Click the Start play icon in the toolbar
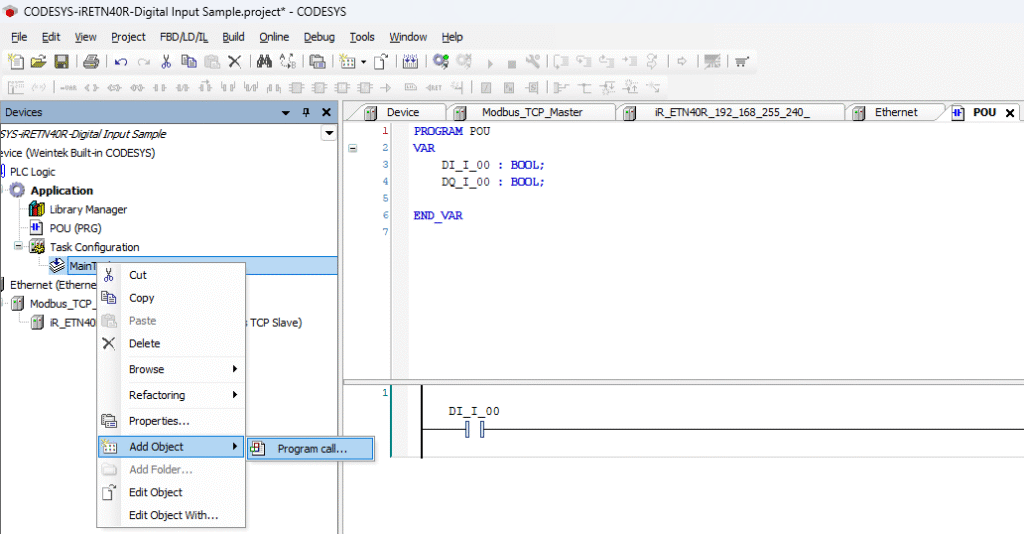The width and height of the screenshot is (1024, 534). 490,63
